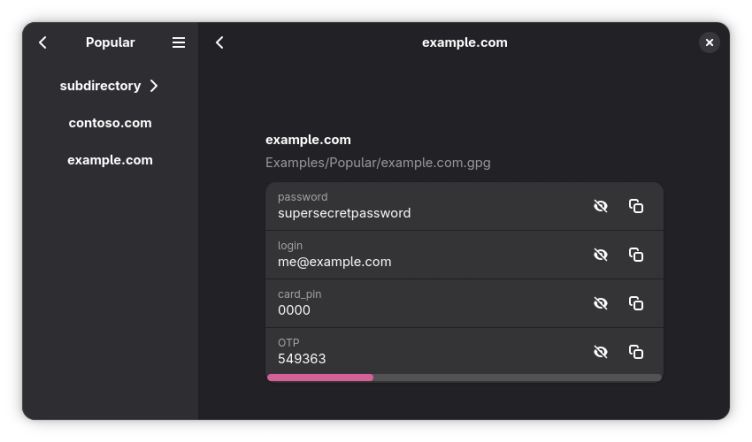This screenshot has width=752, height=442.
Task: Copy the login value
Action: (636, 255)
